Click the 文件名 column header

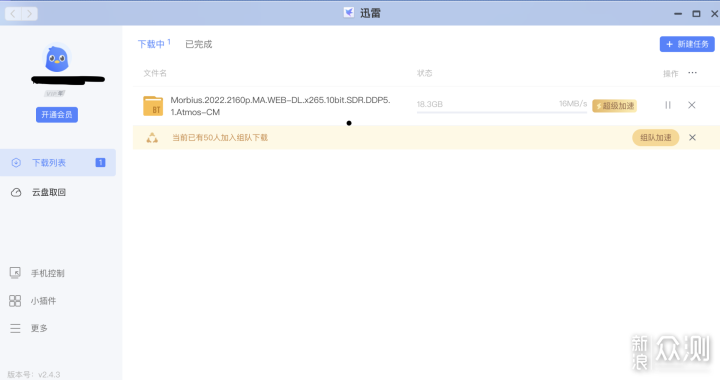[x=155, y=73]
